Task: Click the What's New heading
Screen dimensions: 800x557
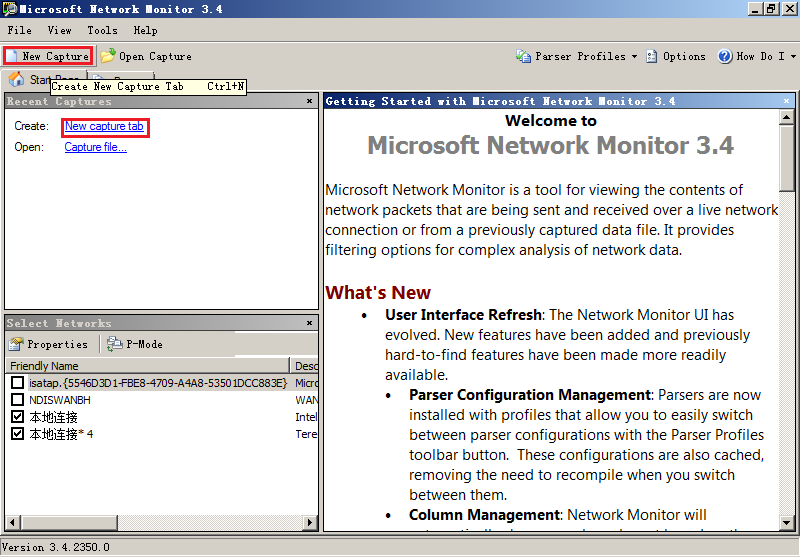Action: 378,293
